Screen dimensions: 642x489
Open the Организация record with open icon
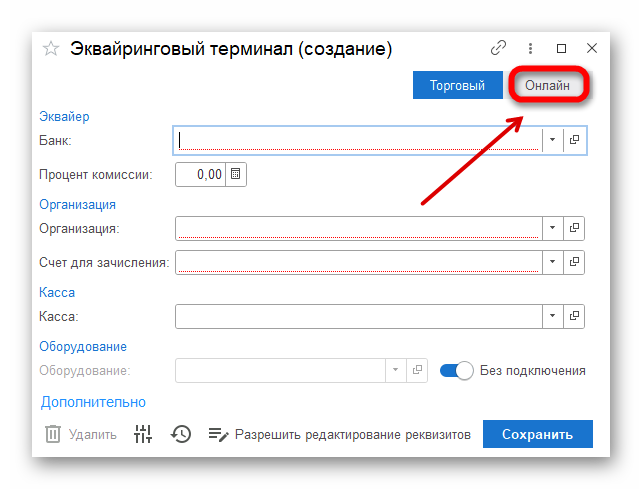point(574,228)
